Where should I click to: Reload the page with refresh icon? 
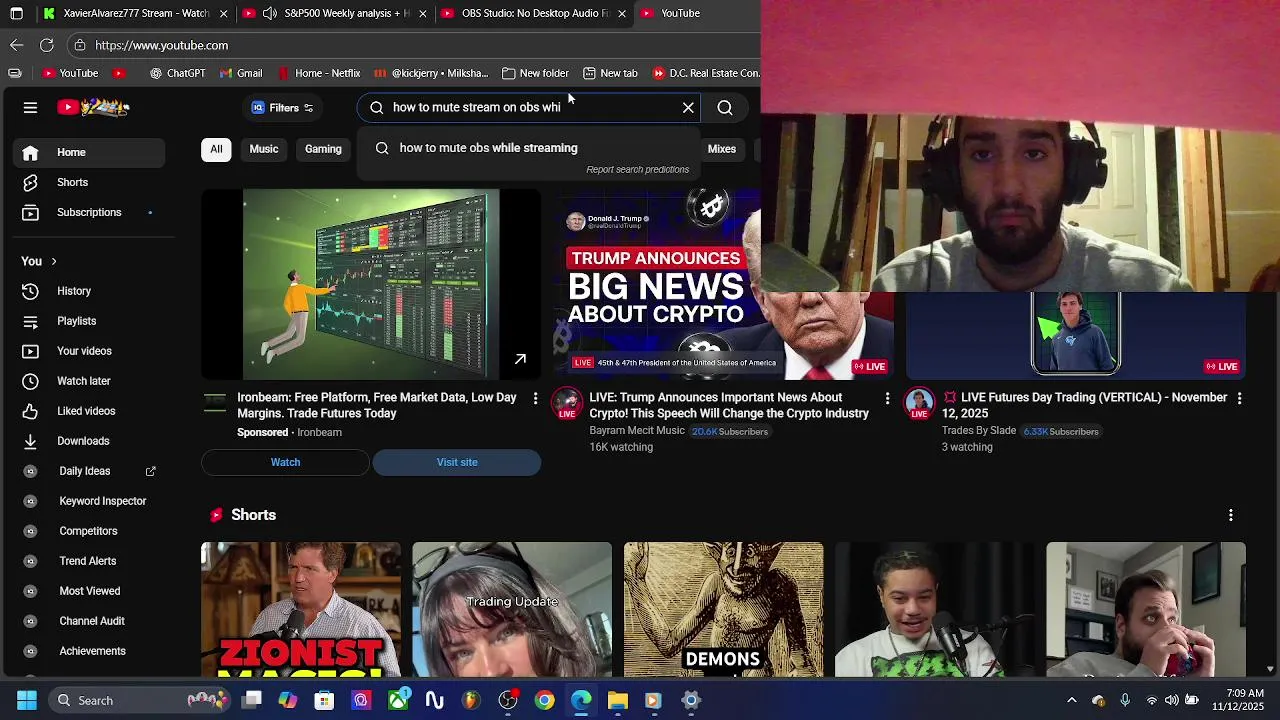[46, 45]
